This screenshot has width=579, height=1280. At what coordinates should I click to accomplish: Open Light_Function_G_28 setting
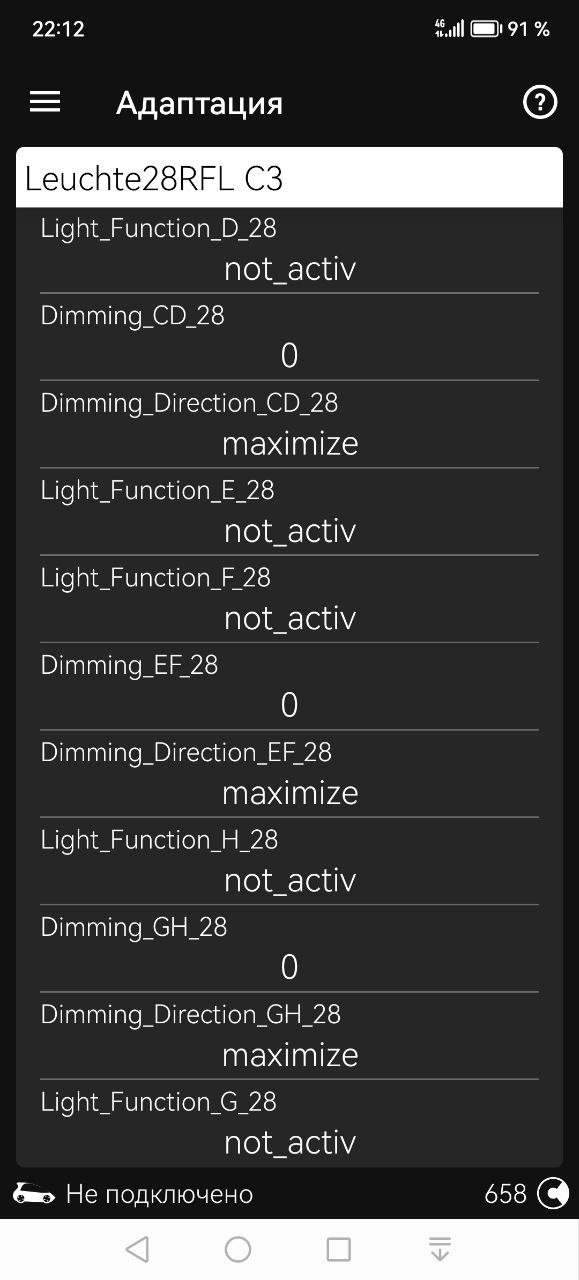[x=289, y=1123]
